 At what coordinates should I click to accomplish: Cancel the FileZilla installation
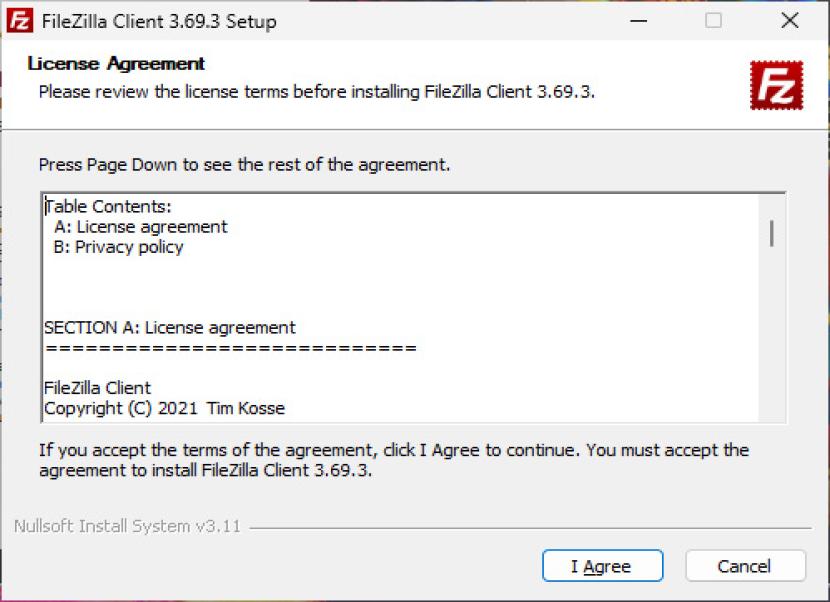pyautogui.click(x=745, y=566)
